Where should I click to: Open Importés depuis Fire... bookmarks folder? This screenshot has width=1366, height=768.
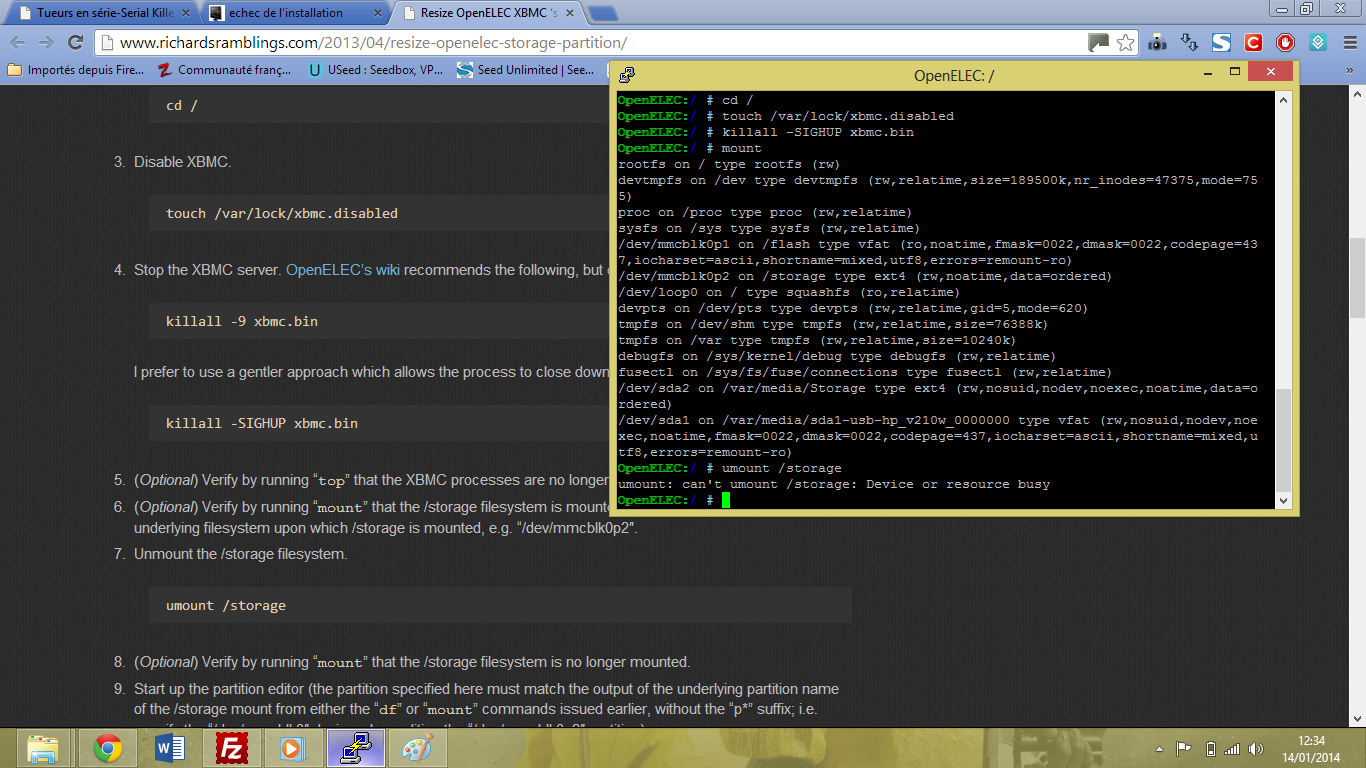[75, 70]
